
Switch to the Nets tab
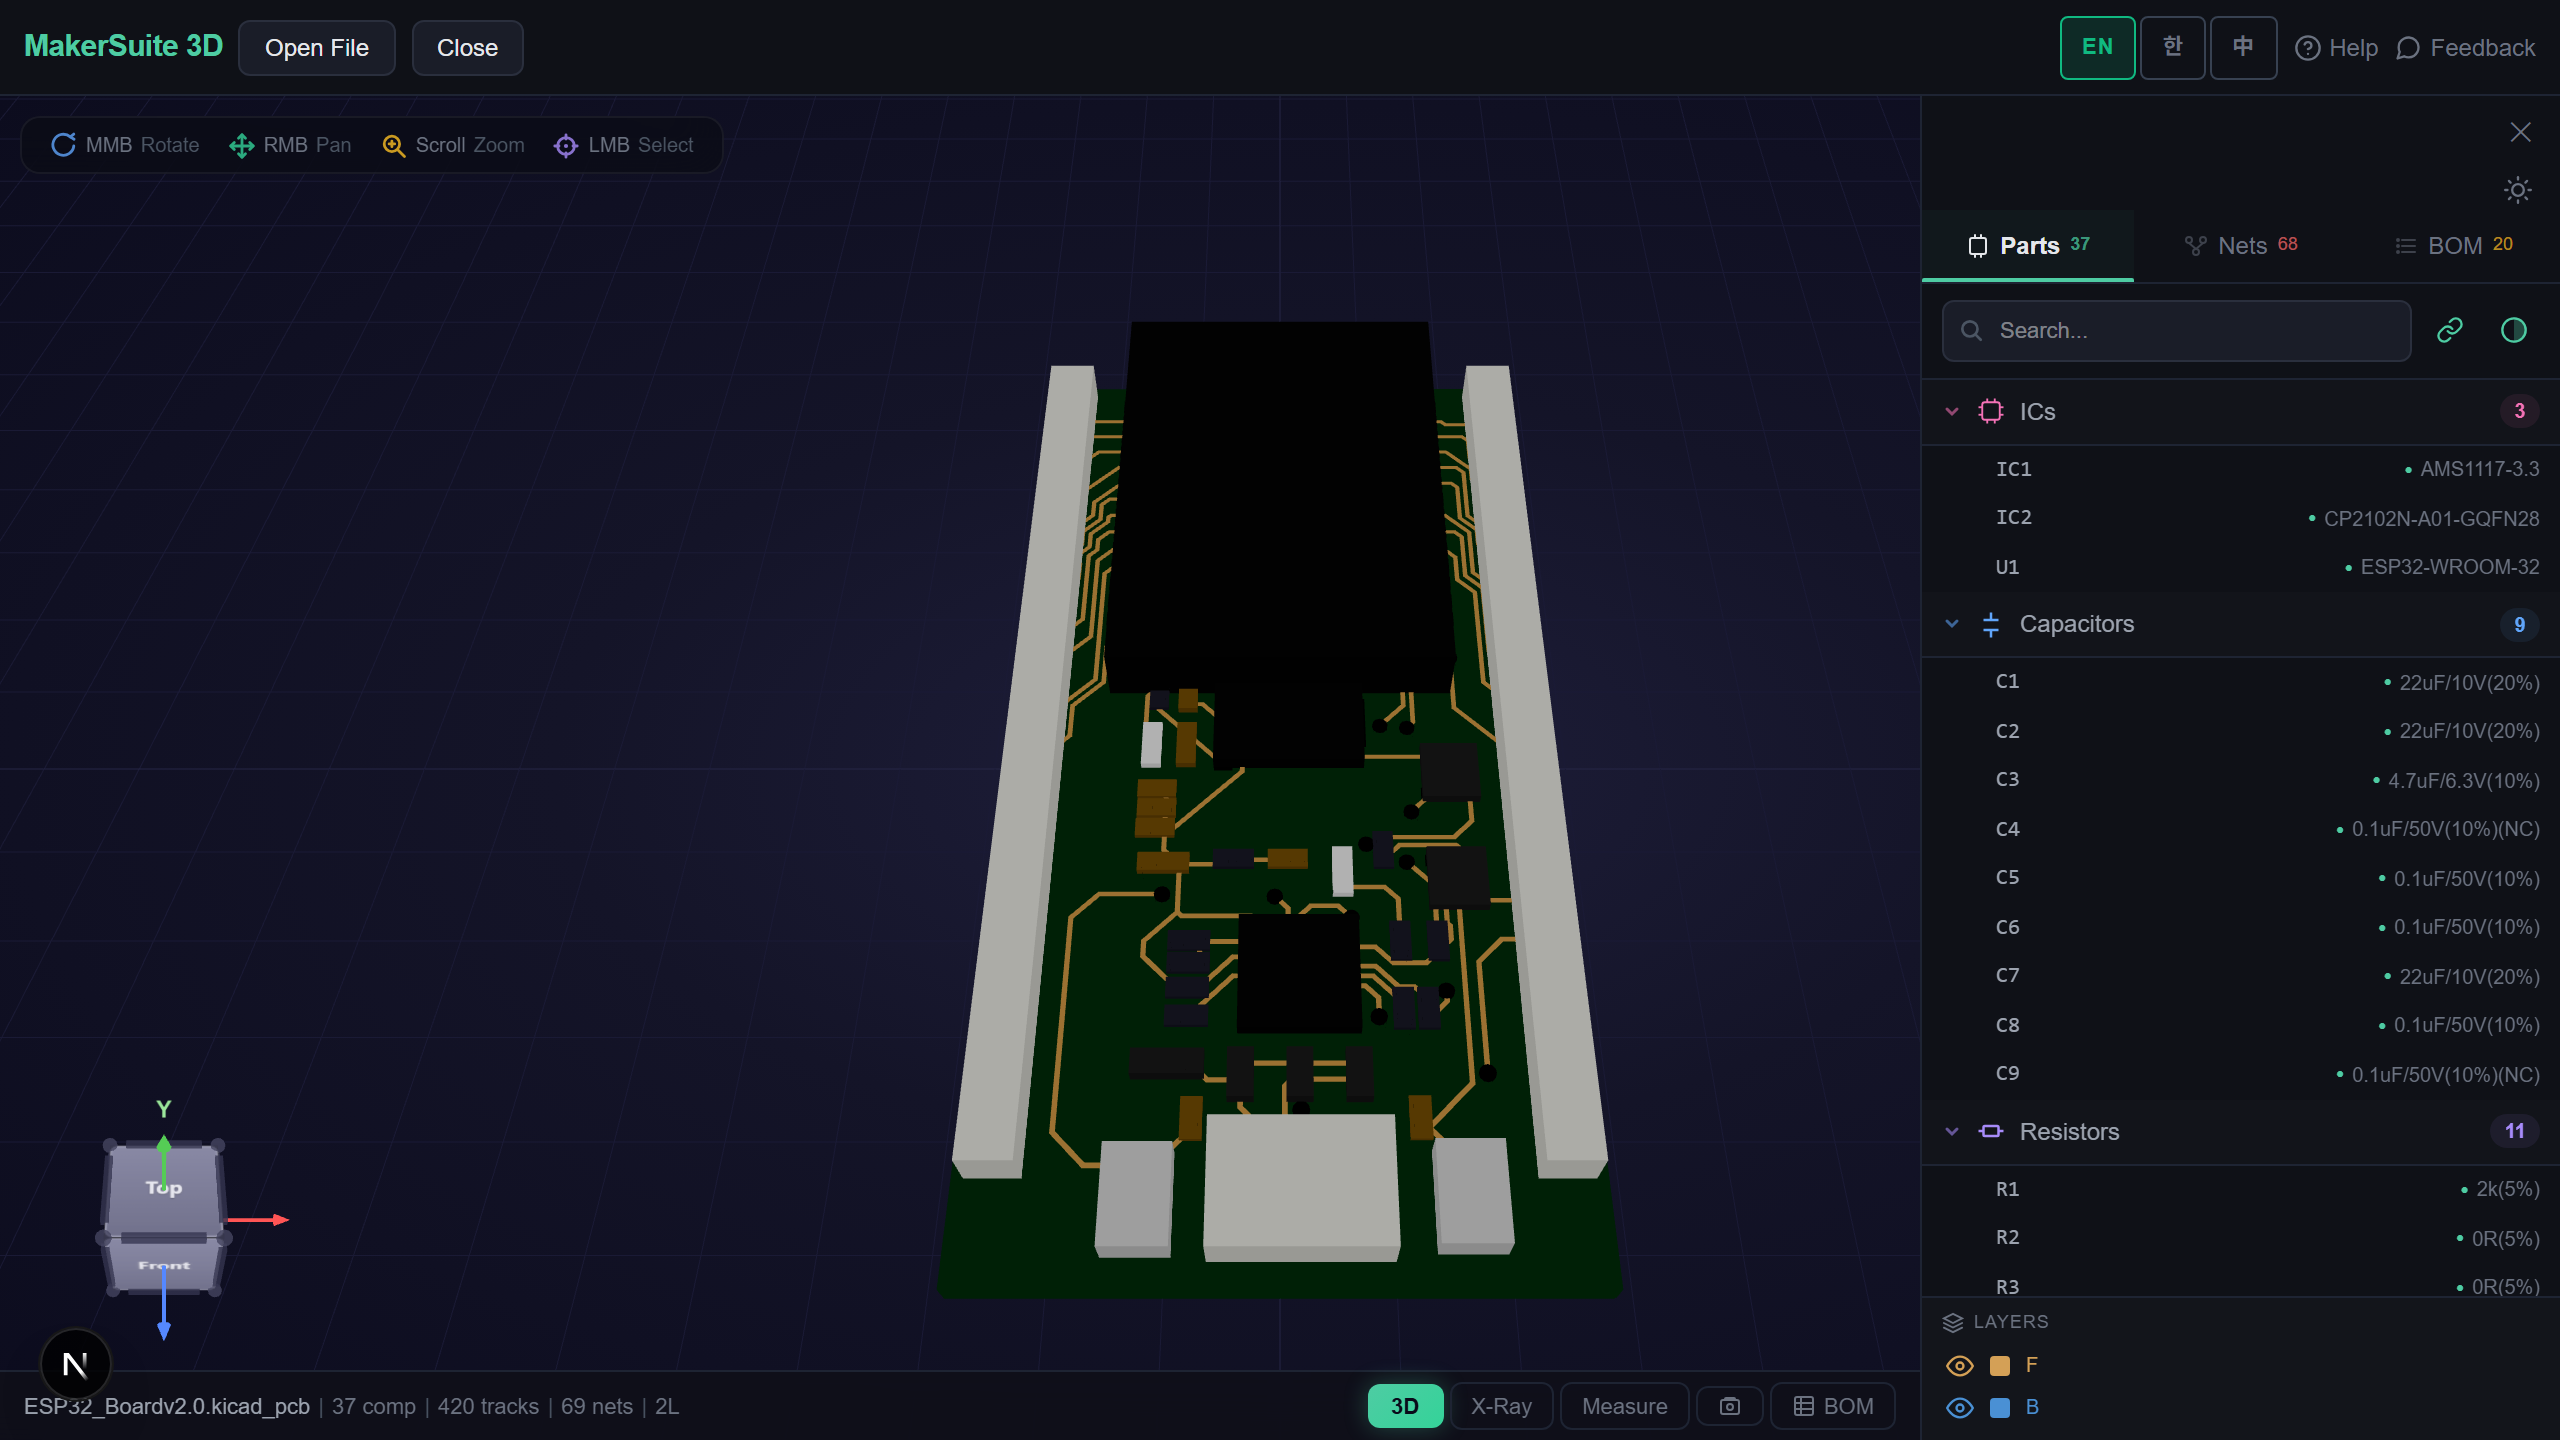click(2241, 246)
